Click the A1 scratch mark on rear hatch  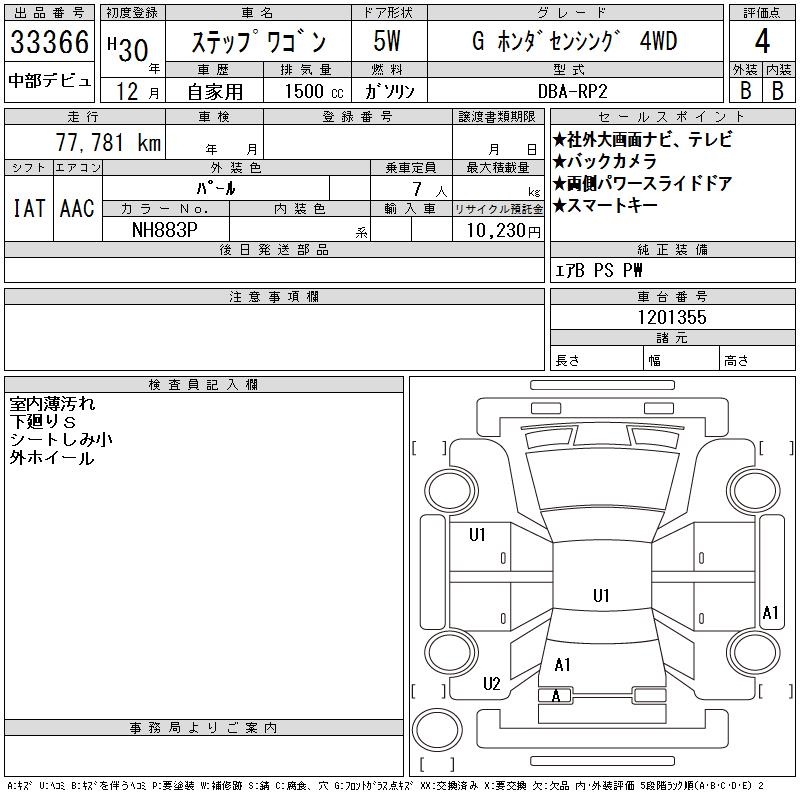[562, 665]
